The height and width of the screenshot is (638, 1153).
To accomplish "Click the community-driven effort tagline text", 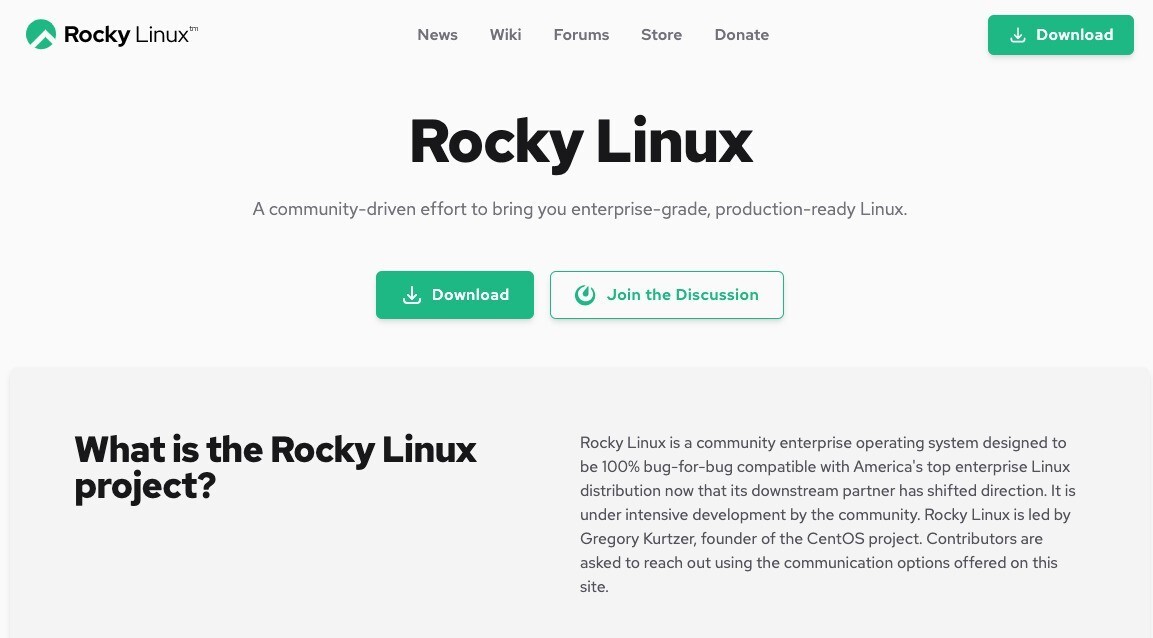I will click(580, 210).
